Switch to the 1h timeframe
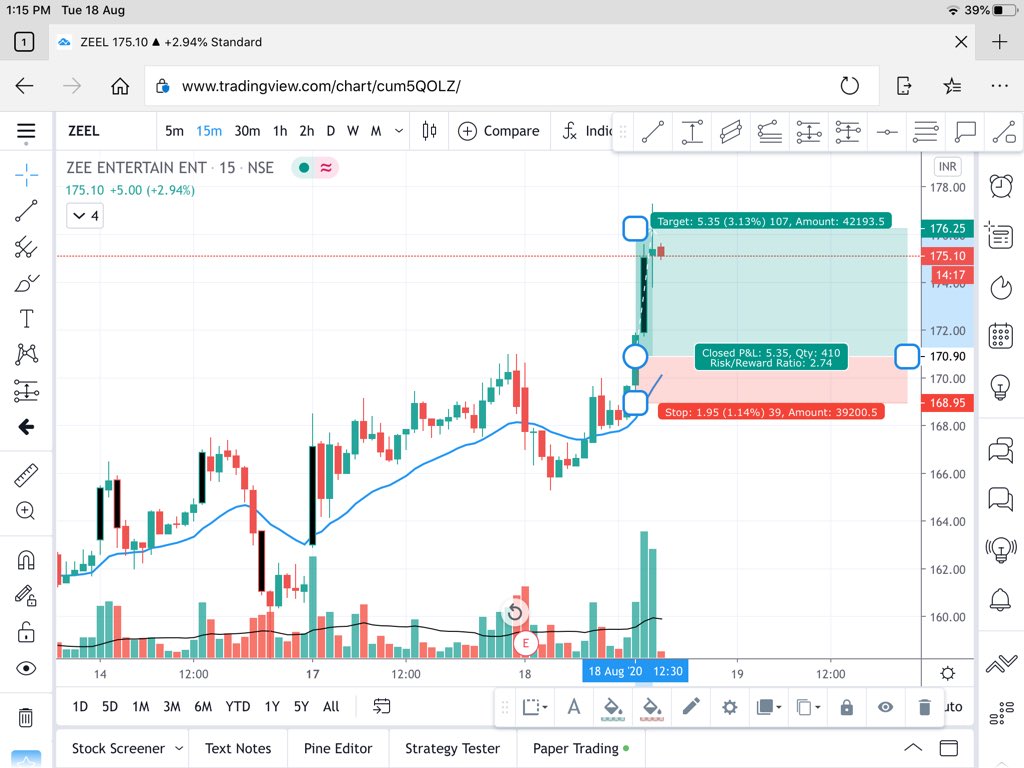Image resolution: width=1024 pixels, height=768 pixels. (x=280, y=131)
